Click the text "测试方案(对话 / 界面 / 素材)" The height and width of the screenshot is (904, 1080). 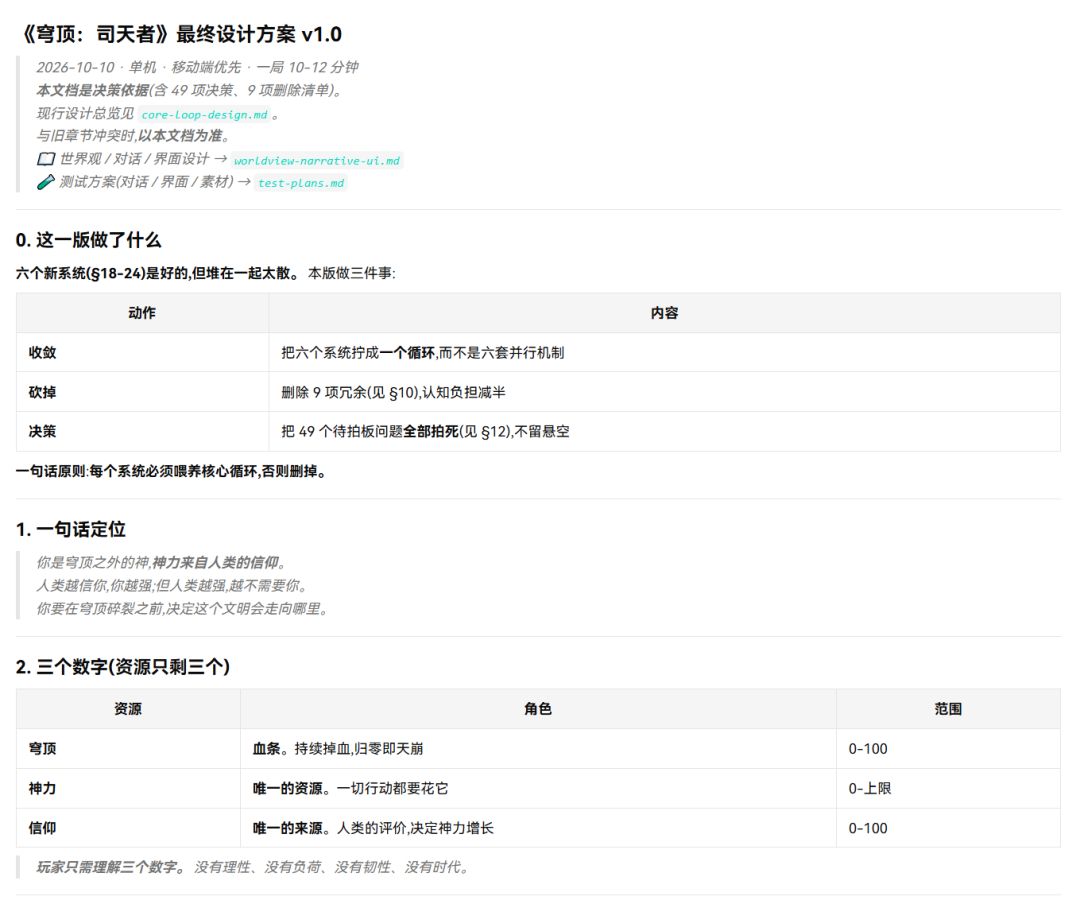coord(146,182)
